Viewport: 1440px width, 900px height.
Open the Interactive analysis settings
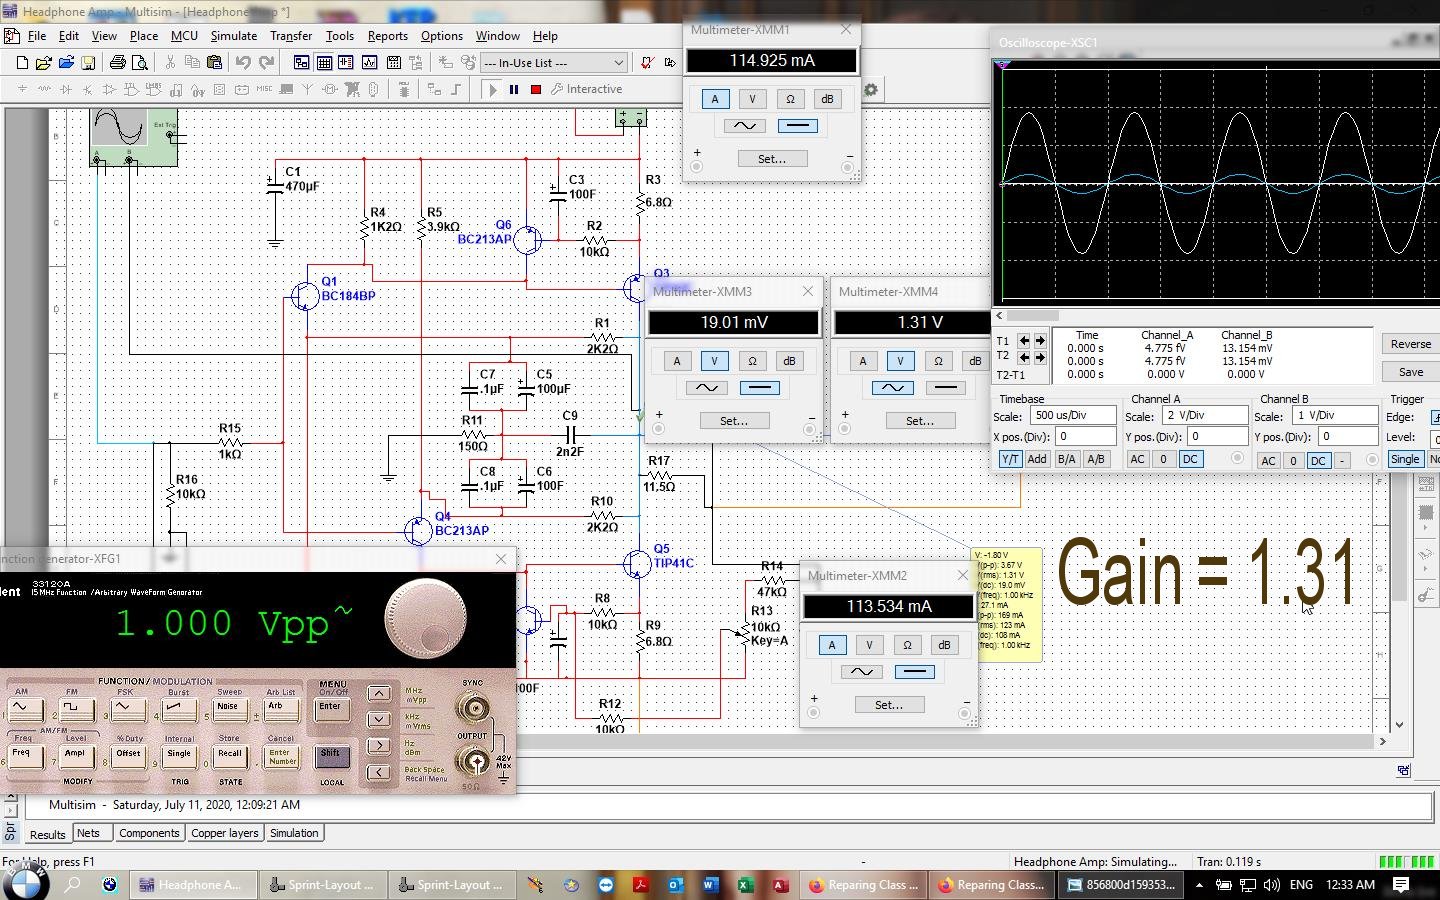586,89
